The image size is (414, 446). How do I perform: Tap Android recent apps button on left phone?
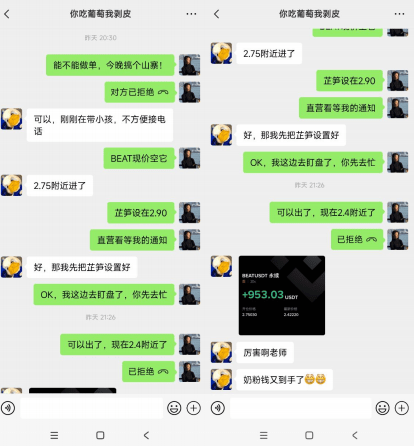(54, 435)
